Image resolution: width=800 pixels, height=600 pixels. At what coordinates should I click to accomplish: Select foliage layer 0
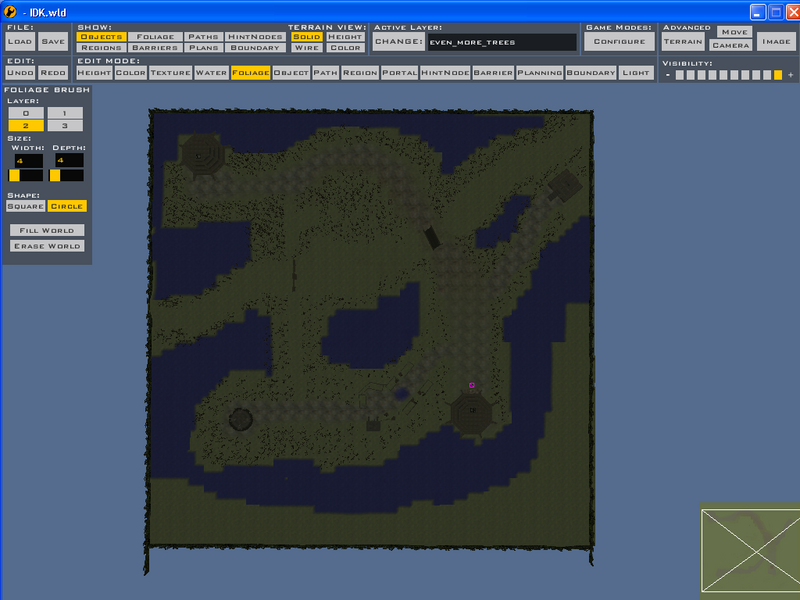26,113
